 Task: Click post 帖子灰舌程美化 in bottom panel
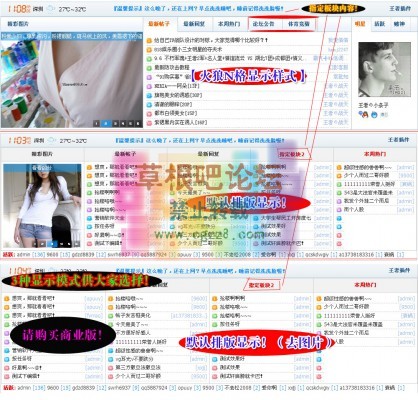(x=133, y=315)
